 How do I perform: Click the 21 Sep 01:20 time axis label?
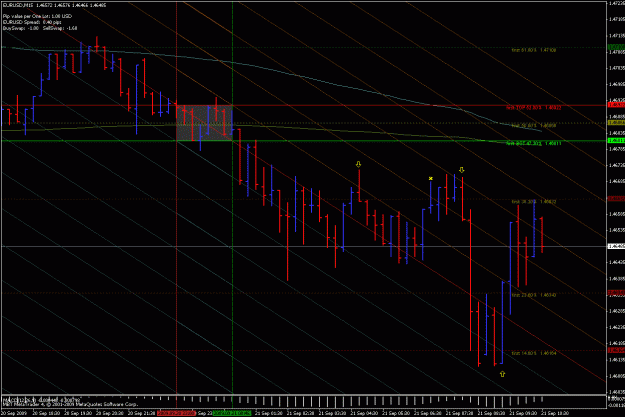pos(269,413)
